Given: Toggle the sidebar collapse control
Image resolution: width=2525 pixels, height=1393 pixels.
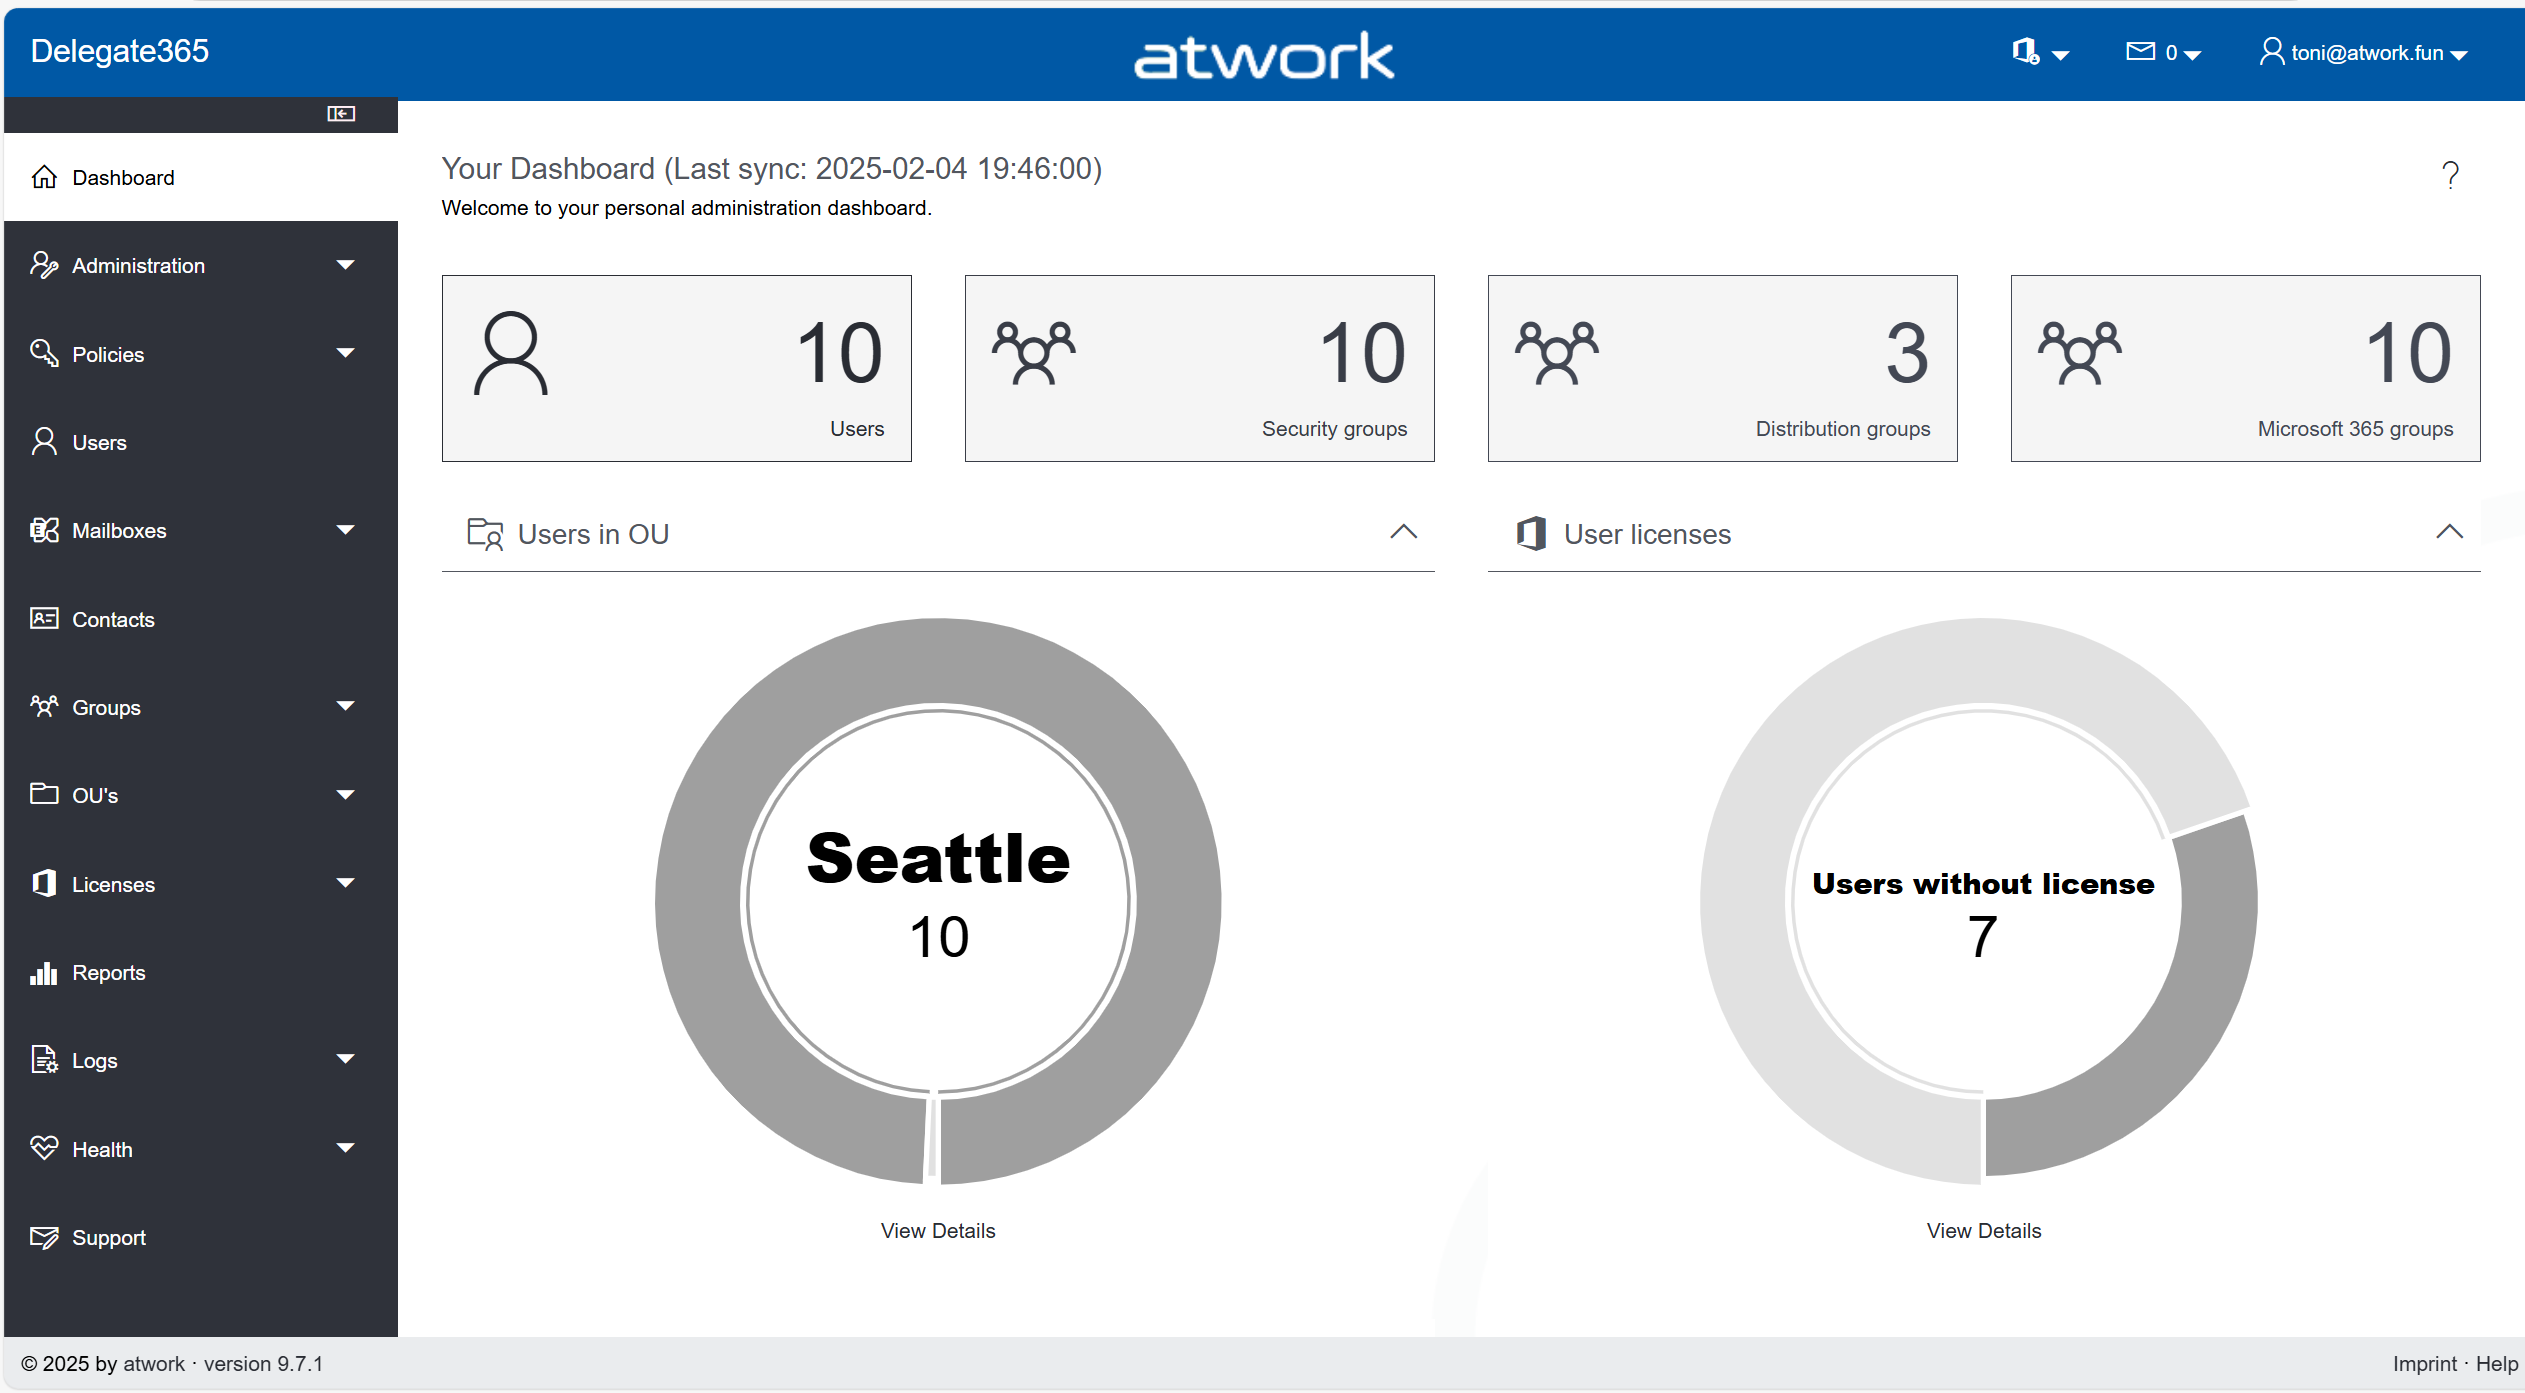Looking at the screenshot, I should [340, 113].
